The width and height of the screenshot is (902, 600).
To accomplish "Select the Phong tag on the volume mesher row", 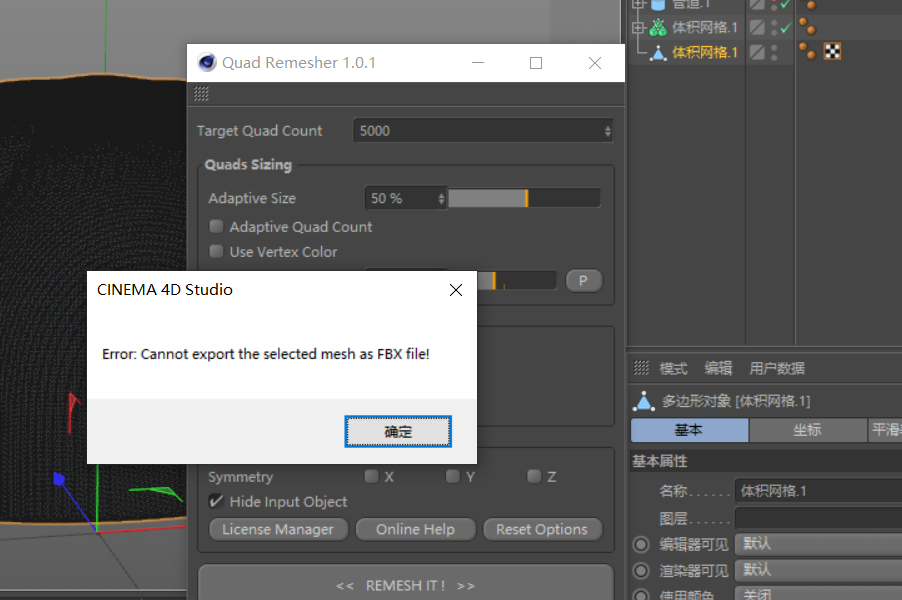I will pos(807,26).
